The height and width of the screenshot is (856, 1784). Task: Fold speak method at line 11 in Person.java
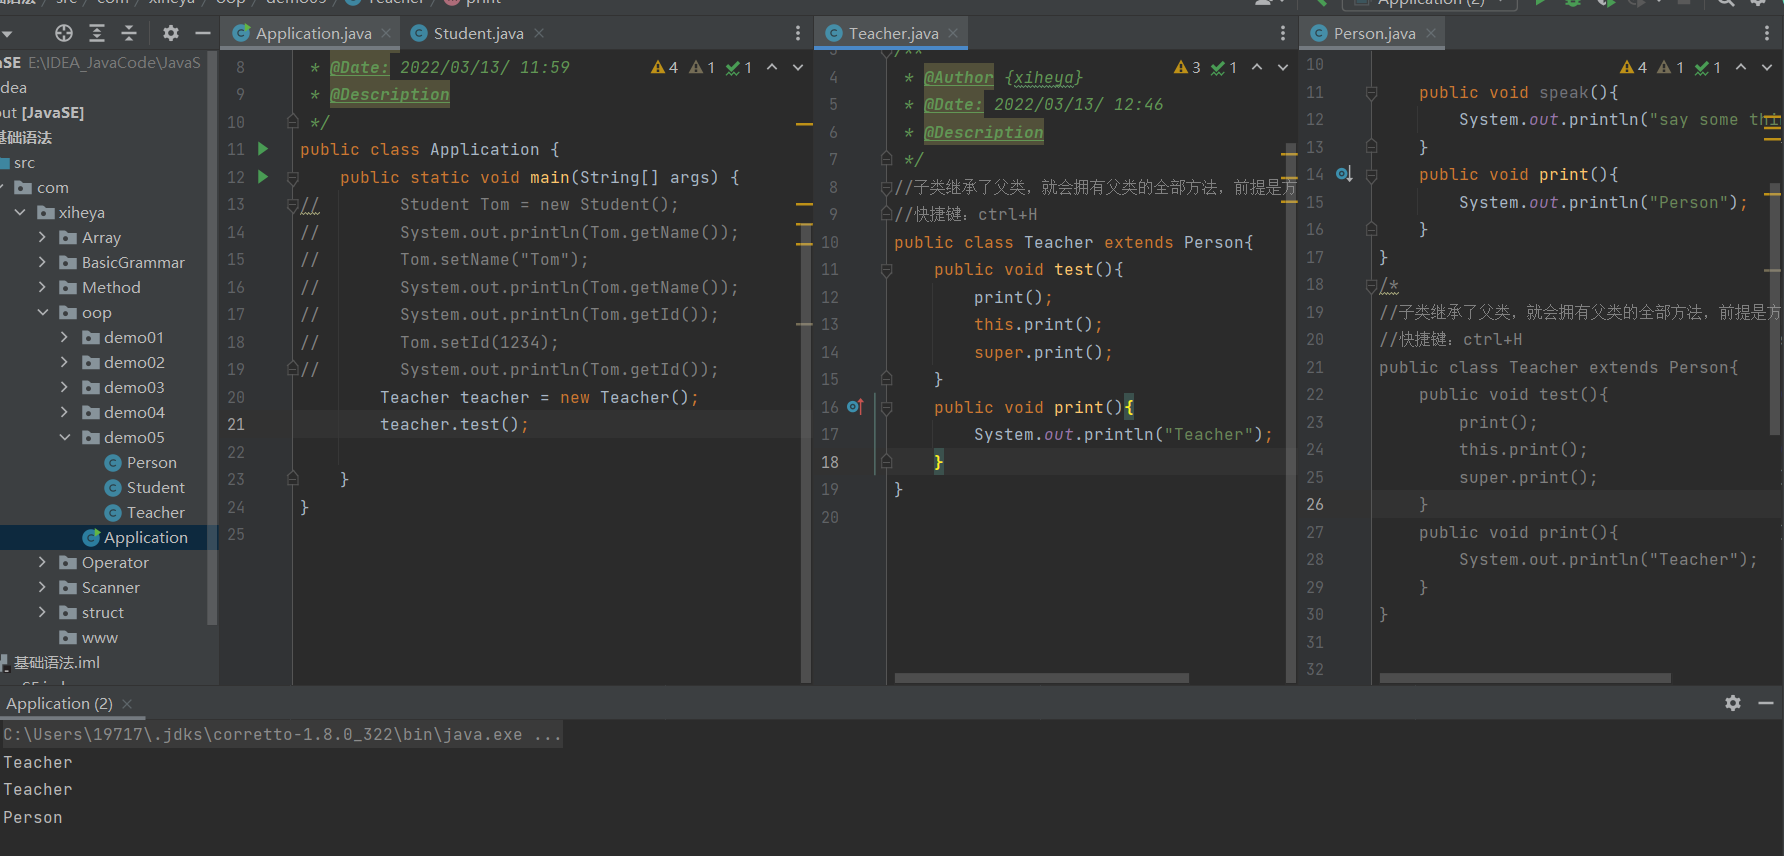[x=1371, y=93]
